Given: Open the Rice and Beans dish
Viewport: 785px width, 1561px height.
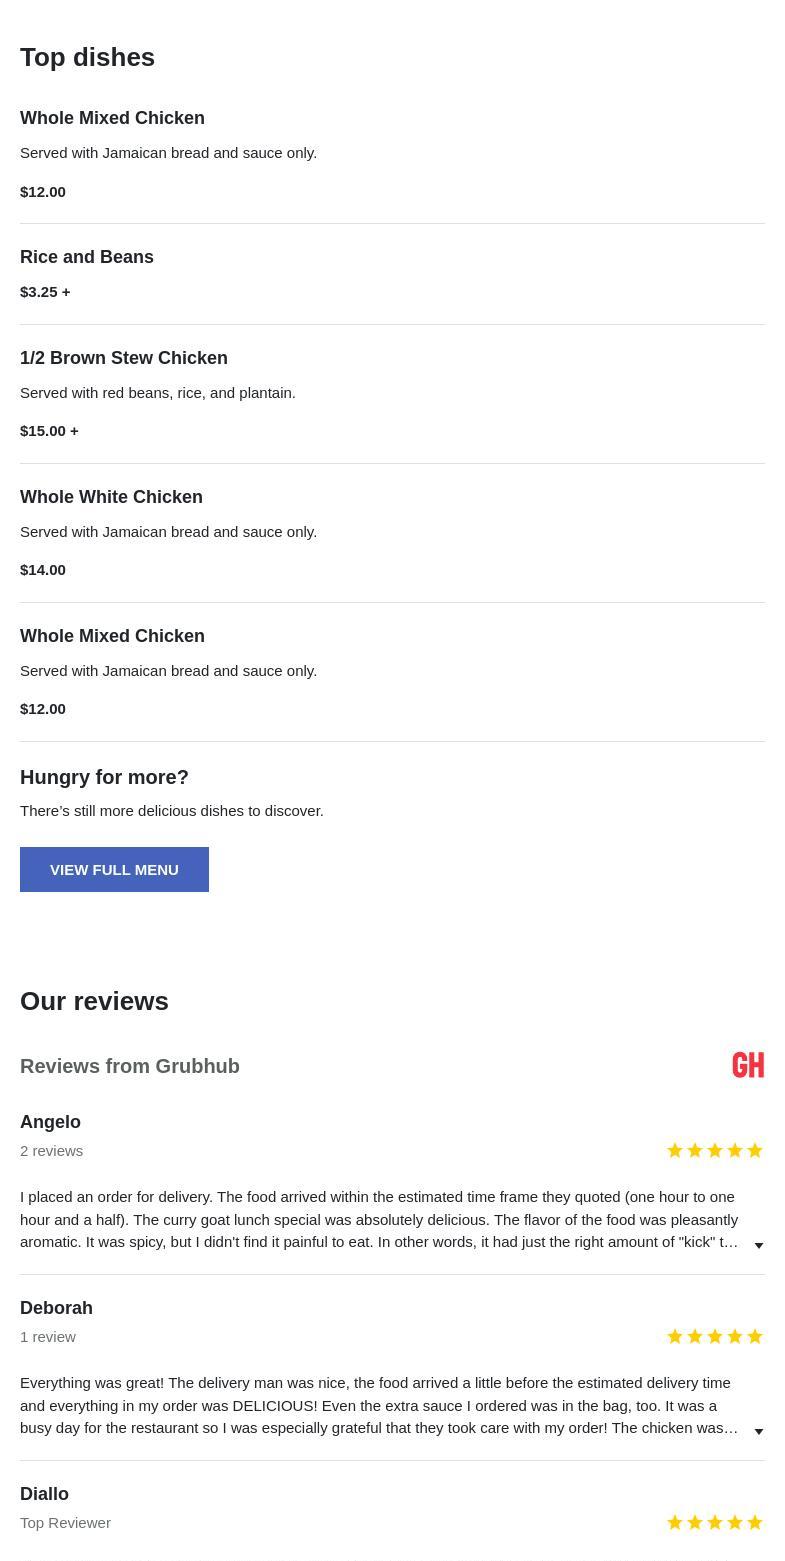Looking at the screenshot, I should tap(87, 257).
